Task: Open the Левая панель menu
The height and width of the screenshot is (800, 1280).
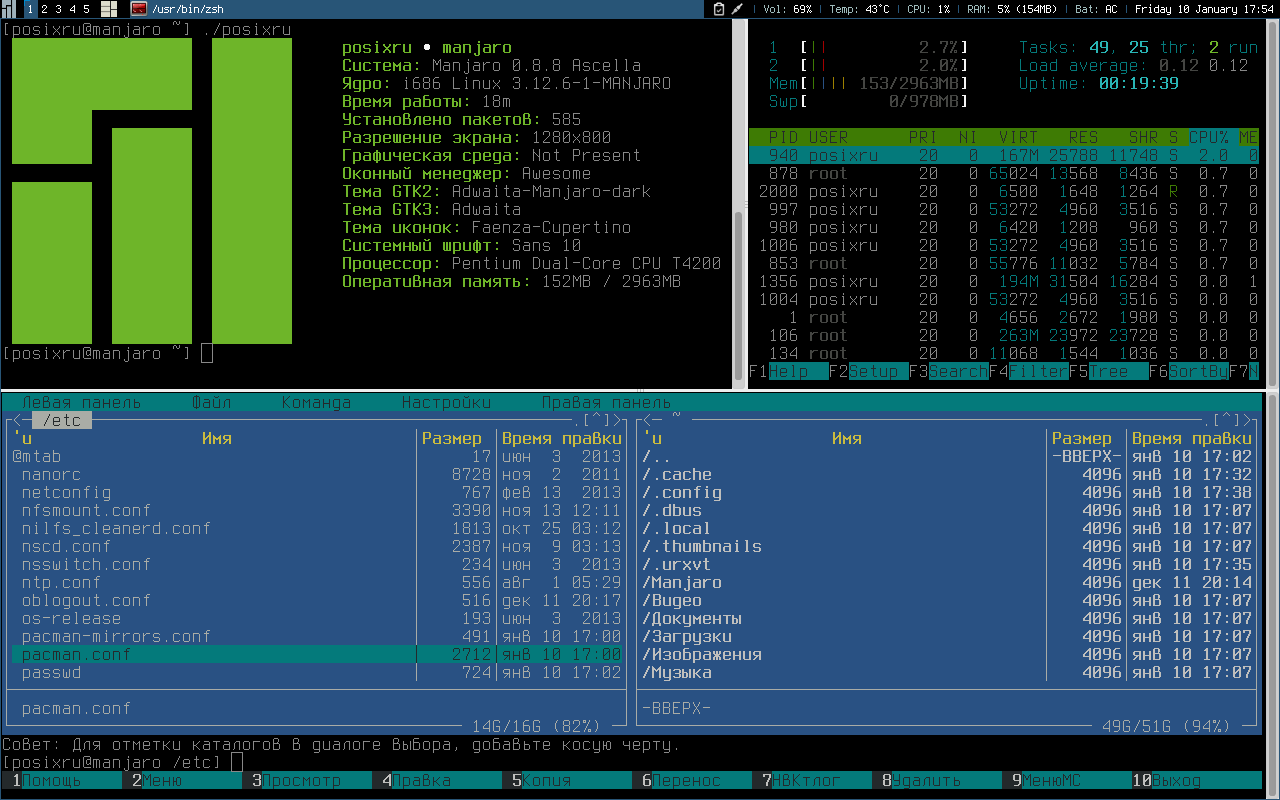Action: pyautogui.click(x=81, y=403)
